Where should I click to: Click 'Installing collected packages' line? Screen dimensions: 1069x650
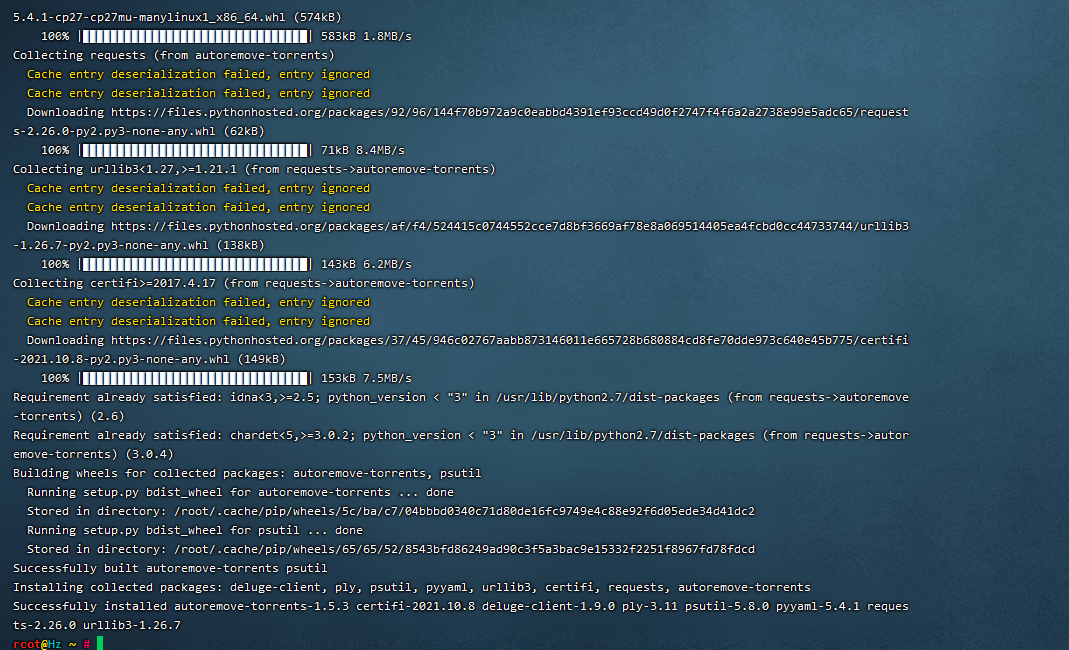pyautogui.click(x=412, y=587)
